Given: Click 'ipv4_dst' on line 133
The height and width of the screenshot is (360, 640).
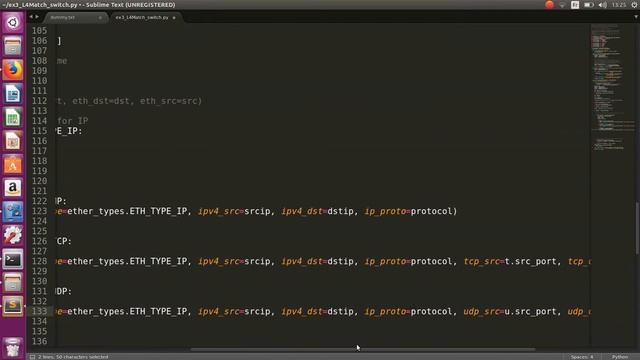Looking at the screenshot, I should 302,311.
